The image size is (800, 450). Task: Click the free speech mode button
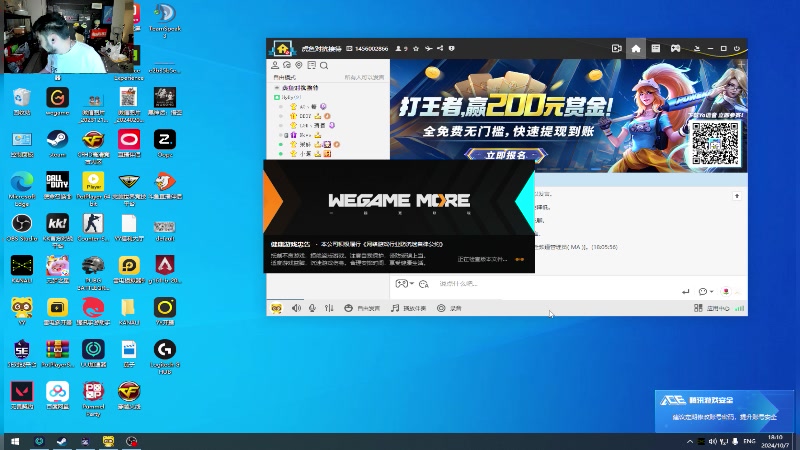point(362,308)
